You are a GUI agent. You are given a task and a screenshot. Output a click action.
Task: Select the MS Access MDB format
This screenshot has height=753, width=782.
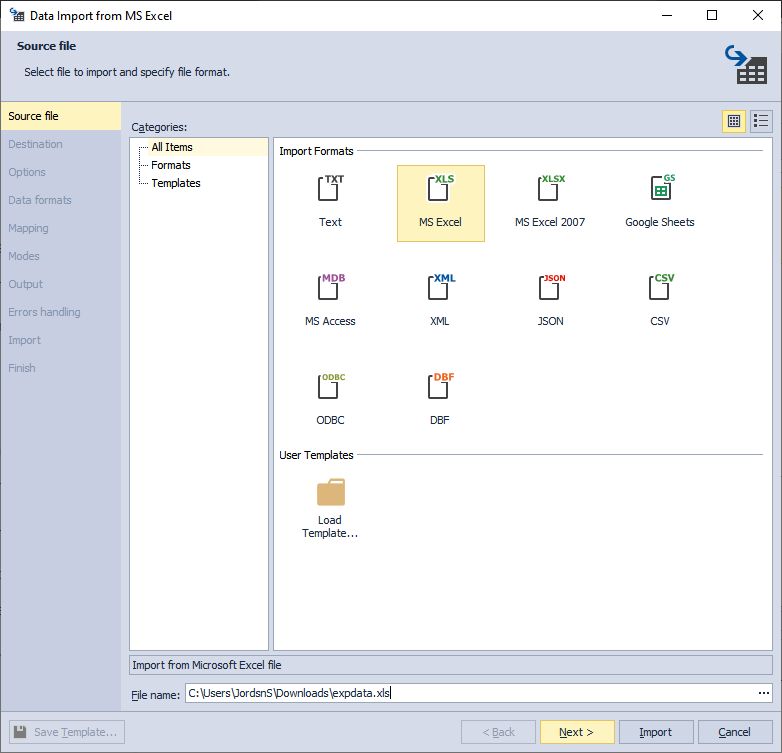[x=330, y=302]
